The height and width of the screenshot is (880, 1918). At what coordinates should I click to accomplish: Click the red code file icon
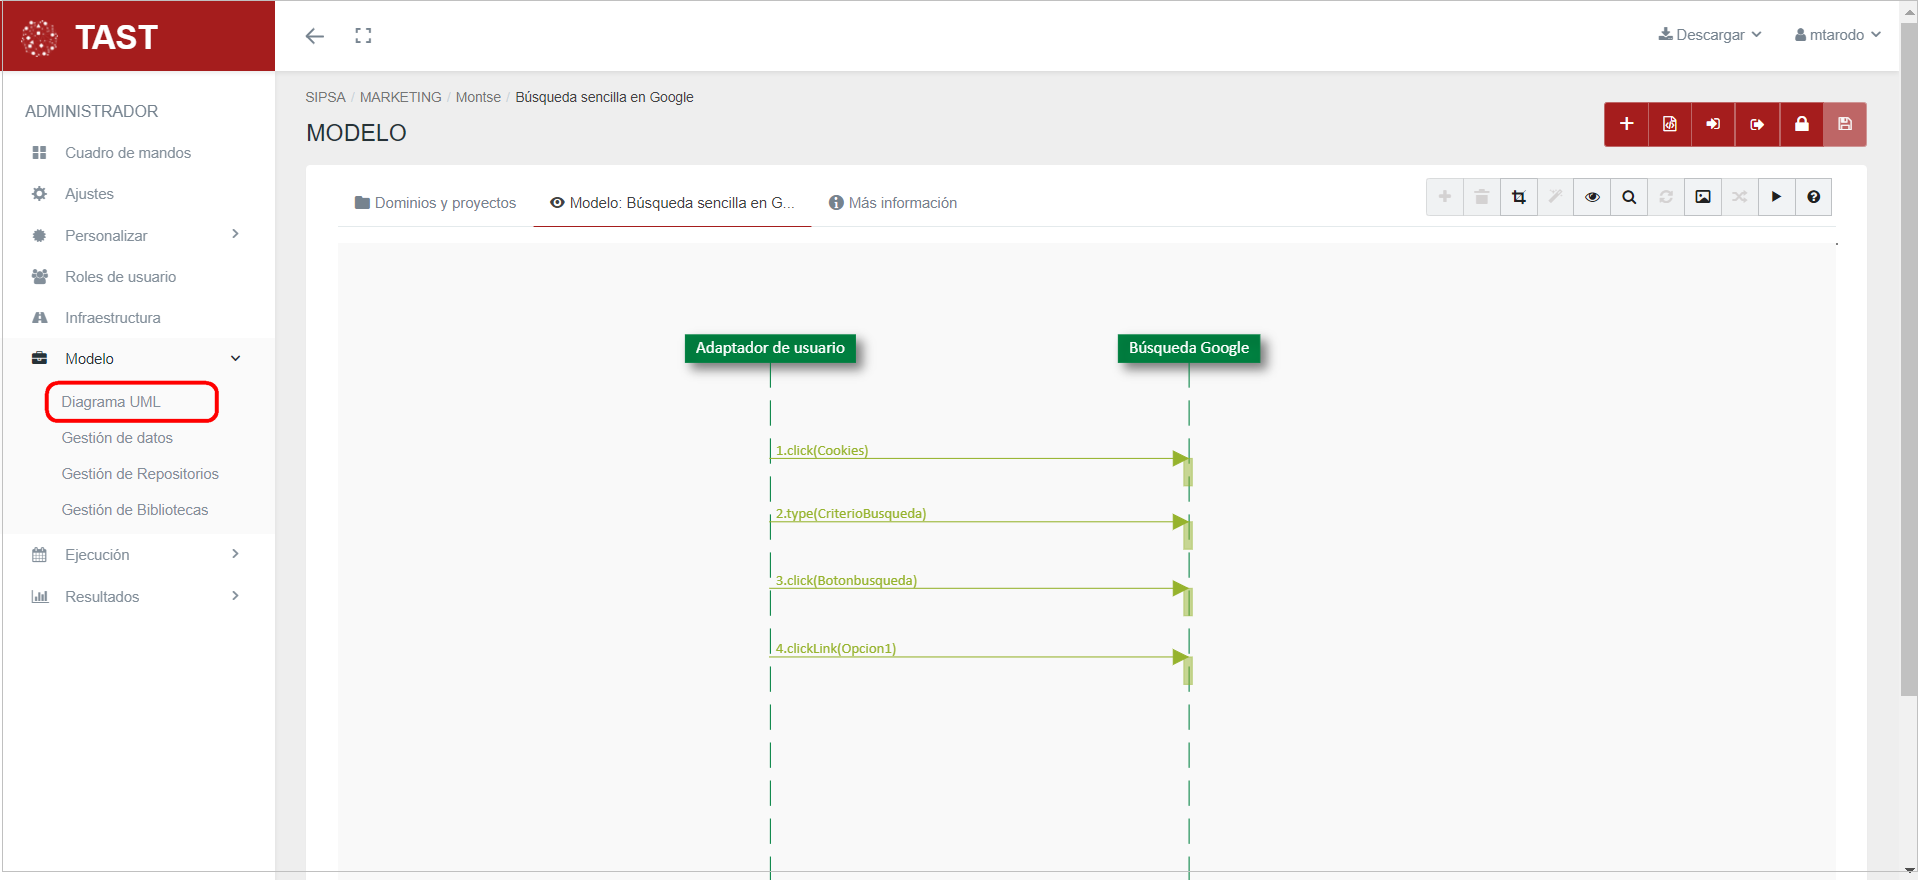point(1670,124)
